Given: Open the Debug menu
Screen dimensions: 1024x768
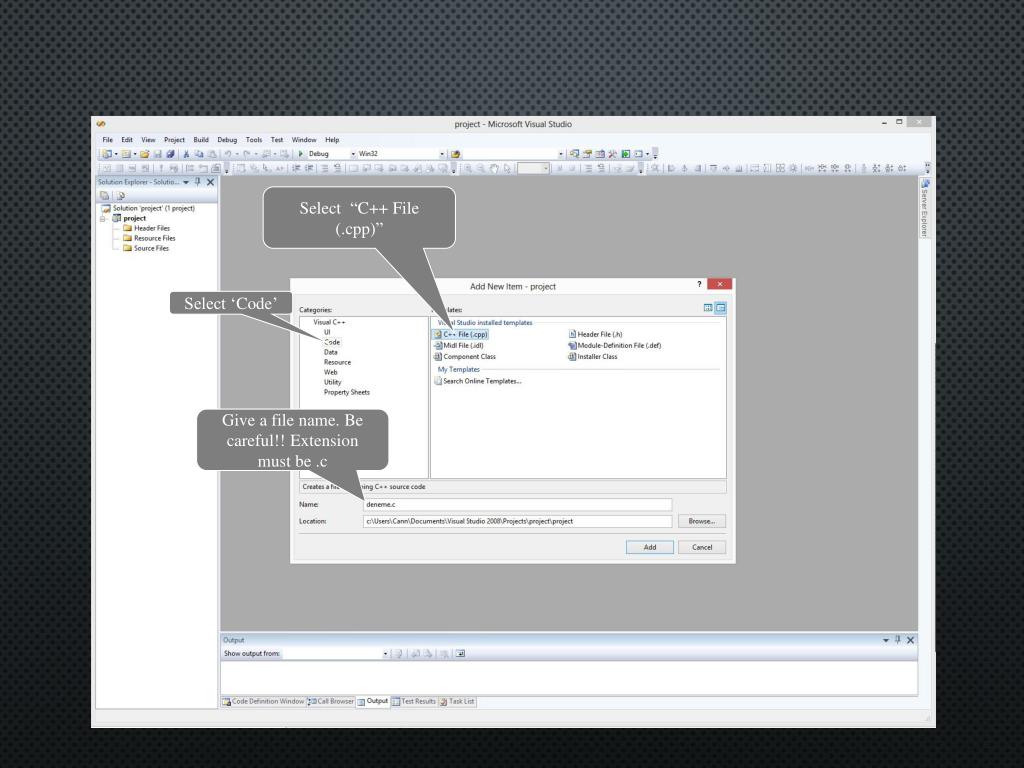Looking at the screenshot, I should (227, 140).
